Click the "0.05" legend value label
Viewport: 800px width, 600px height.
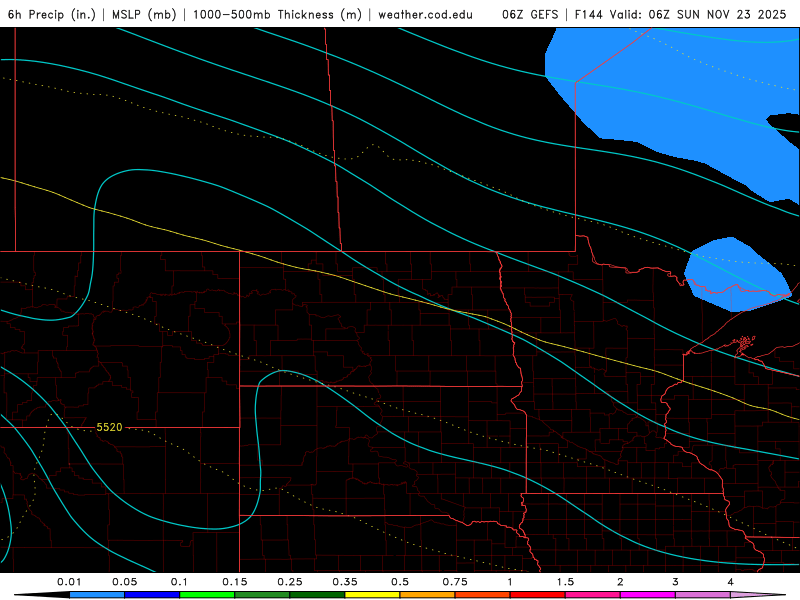tap(124, 582)
